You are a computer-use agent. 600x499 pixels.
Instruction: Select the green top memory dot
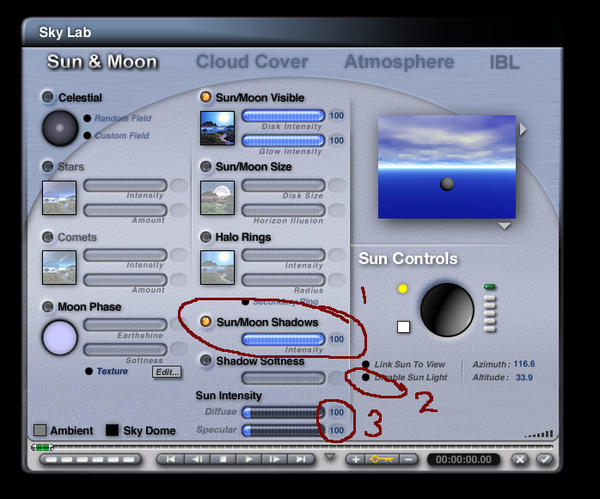(x=490, y=287)
